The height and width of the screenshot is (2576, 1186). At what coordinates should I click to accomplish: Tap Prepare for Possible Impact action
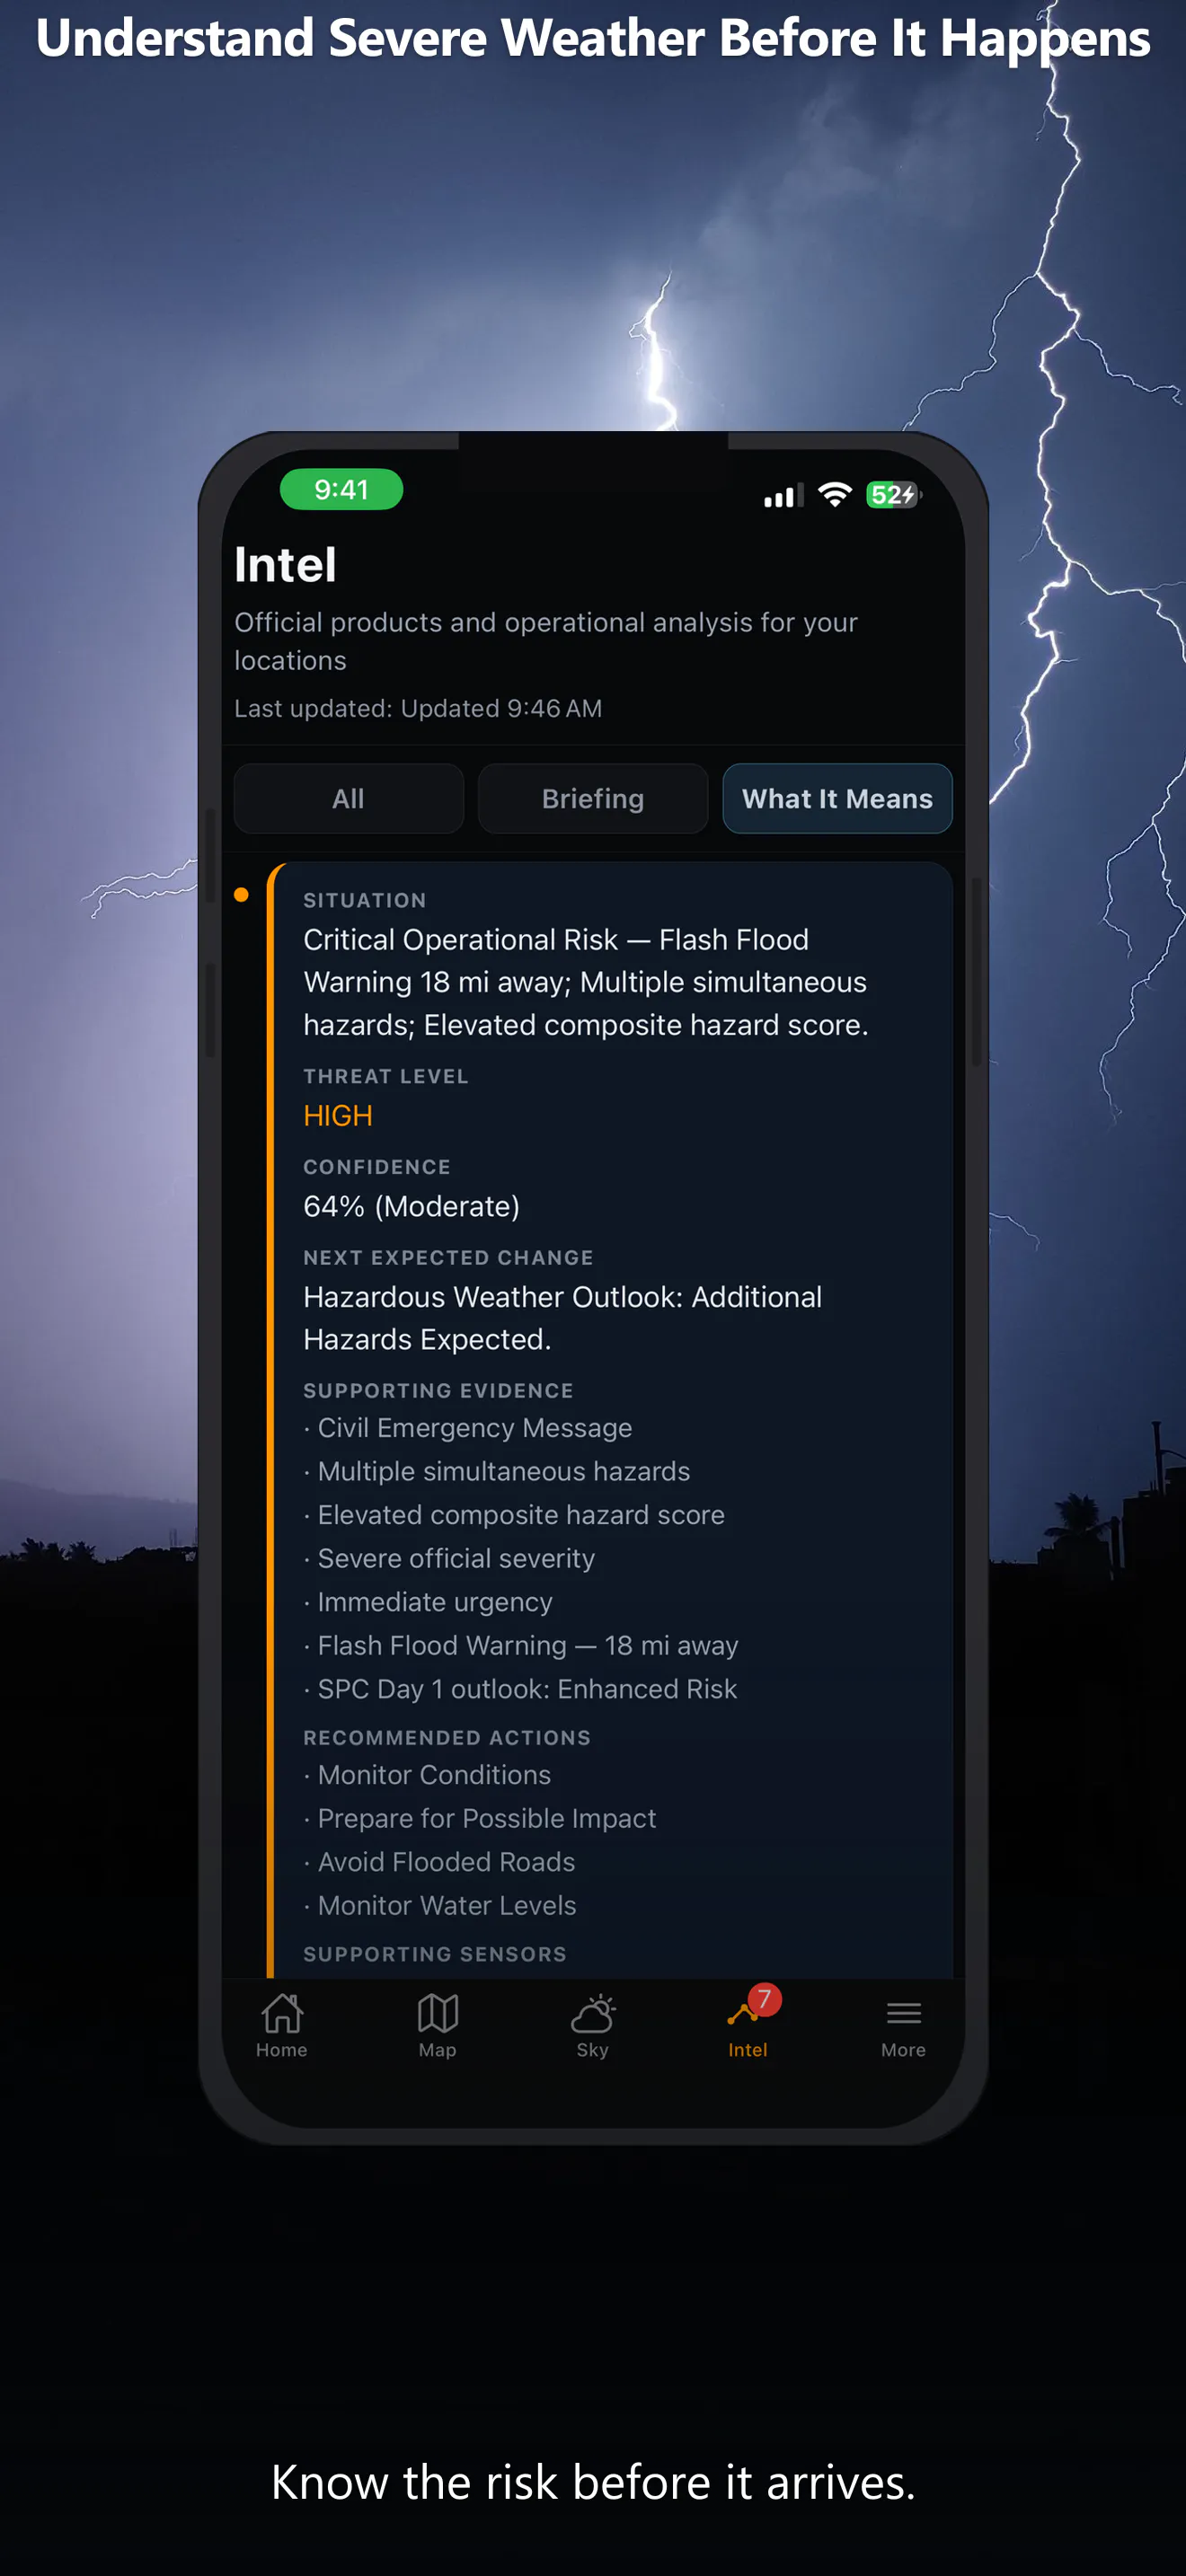480,1818
